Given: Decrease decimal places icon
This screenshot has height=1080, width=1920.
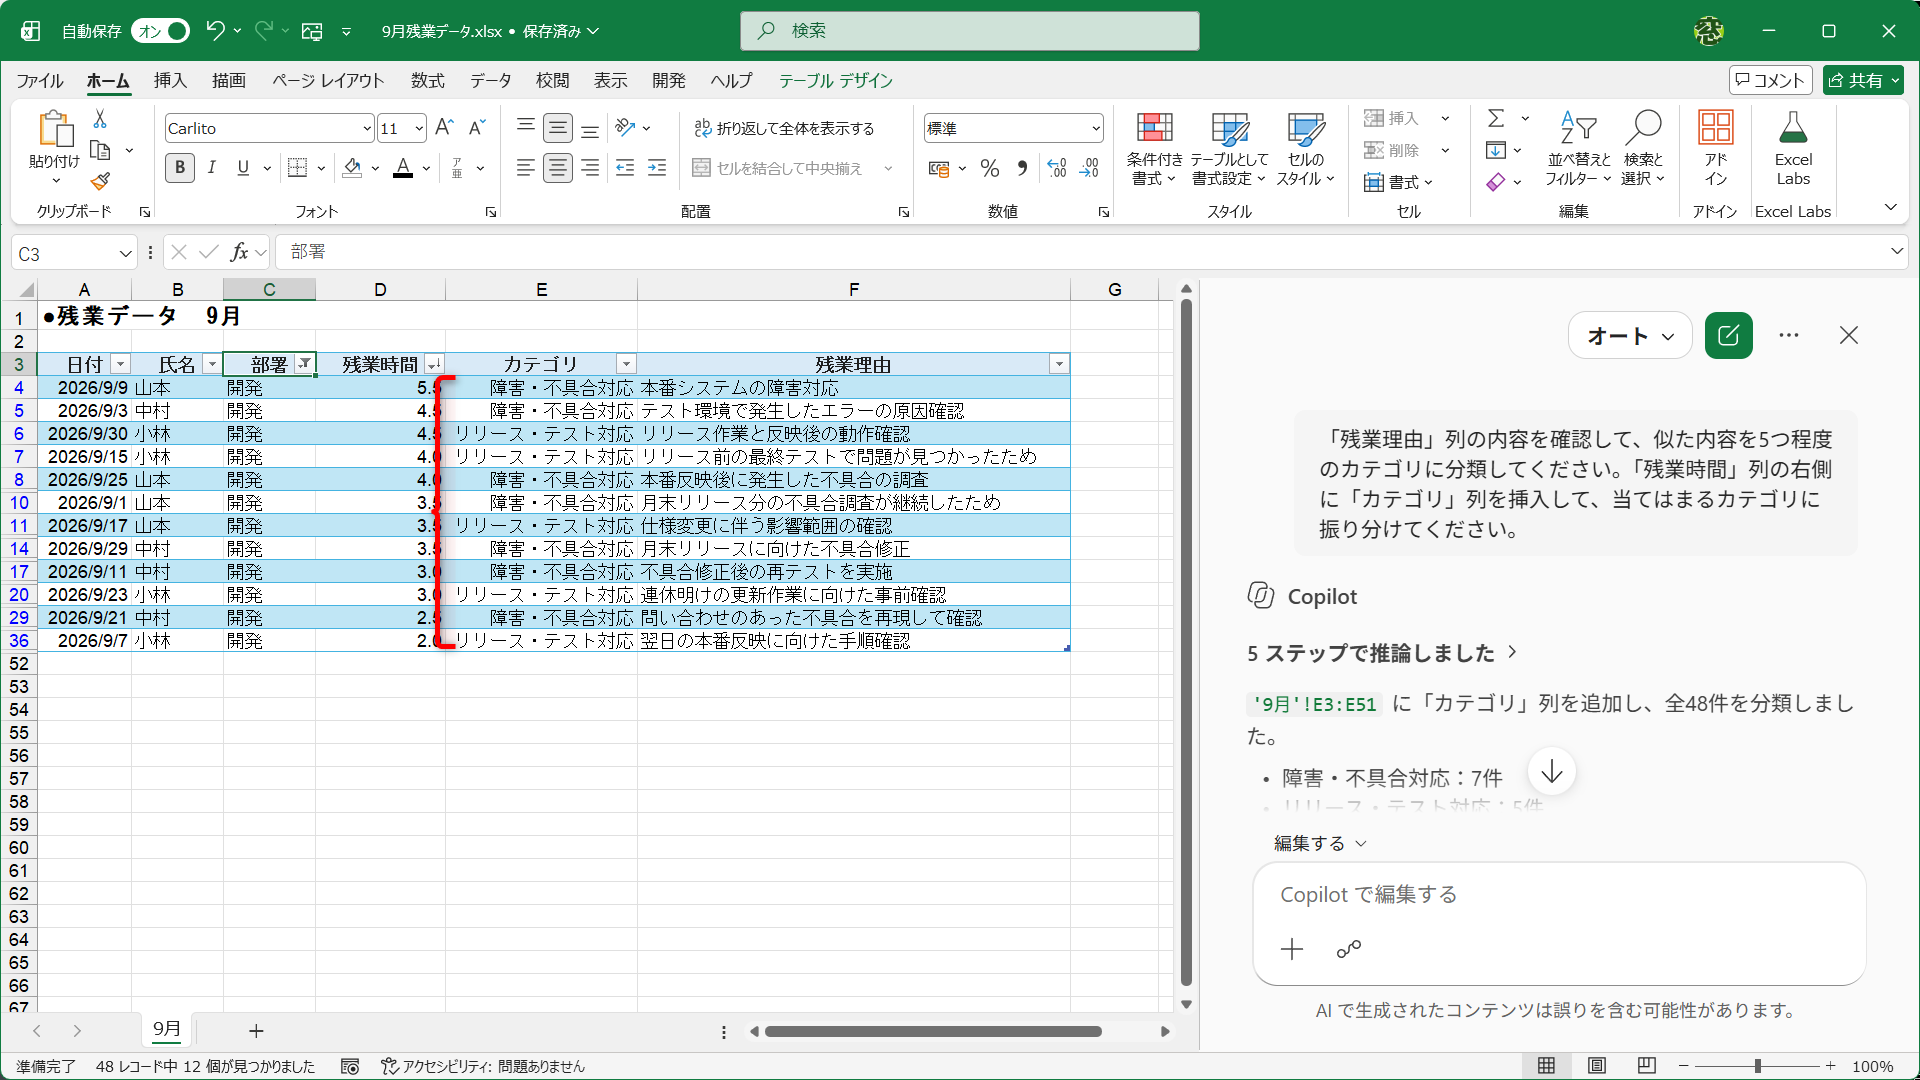Looking at the screenshot, I should click(1089, 168).
